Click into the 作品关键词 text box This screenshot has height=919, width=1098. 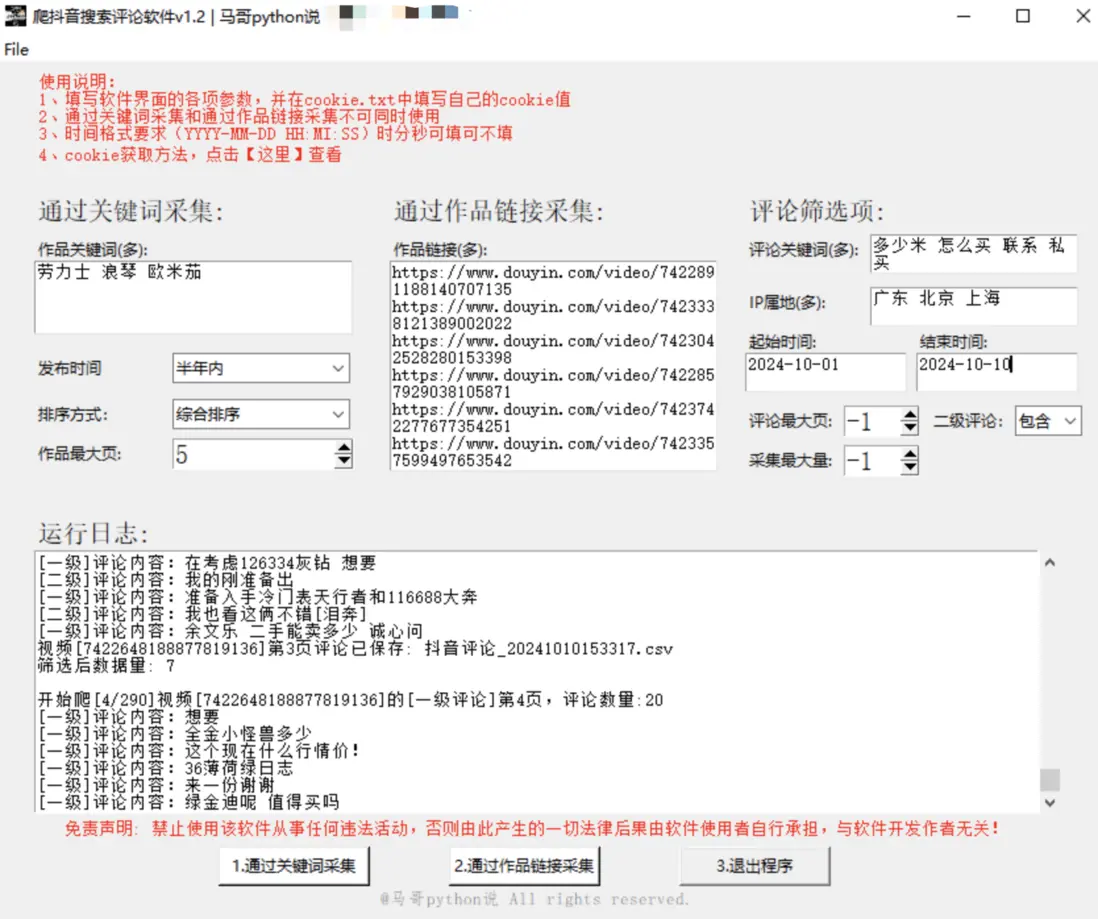[193, 297]
